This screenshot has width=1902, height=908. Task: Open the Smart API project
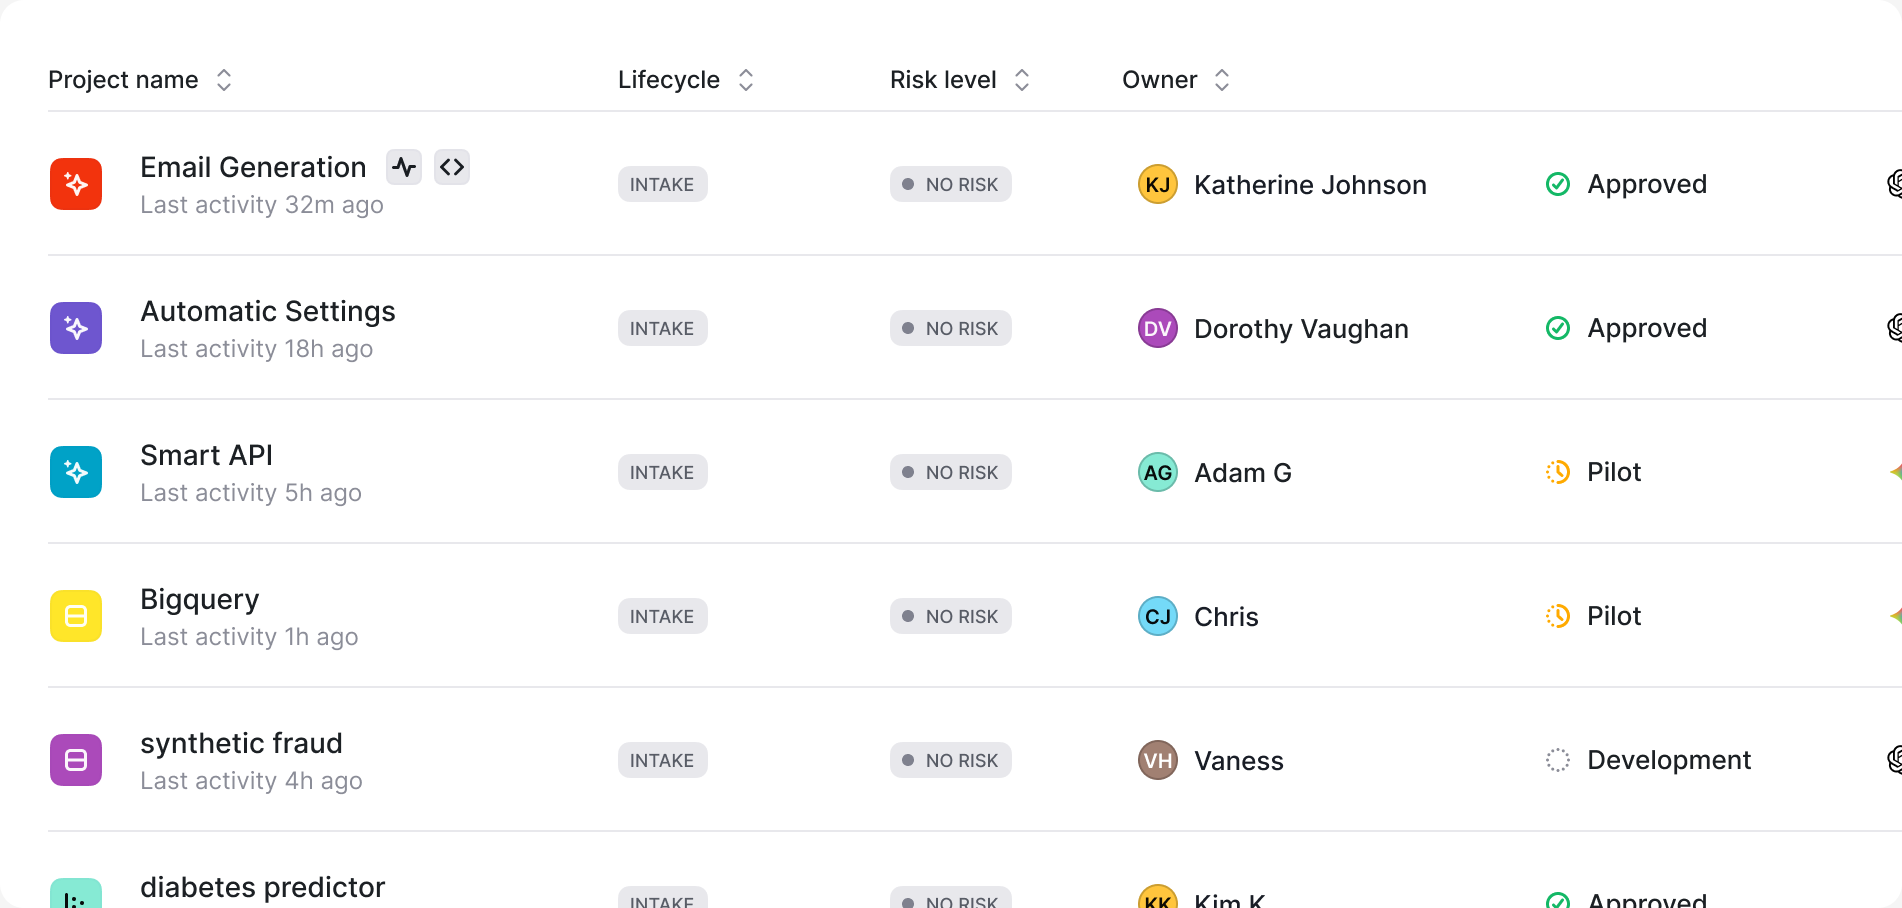point(206,455)
